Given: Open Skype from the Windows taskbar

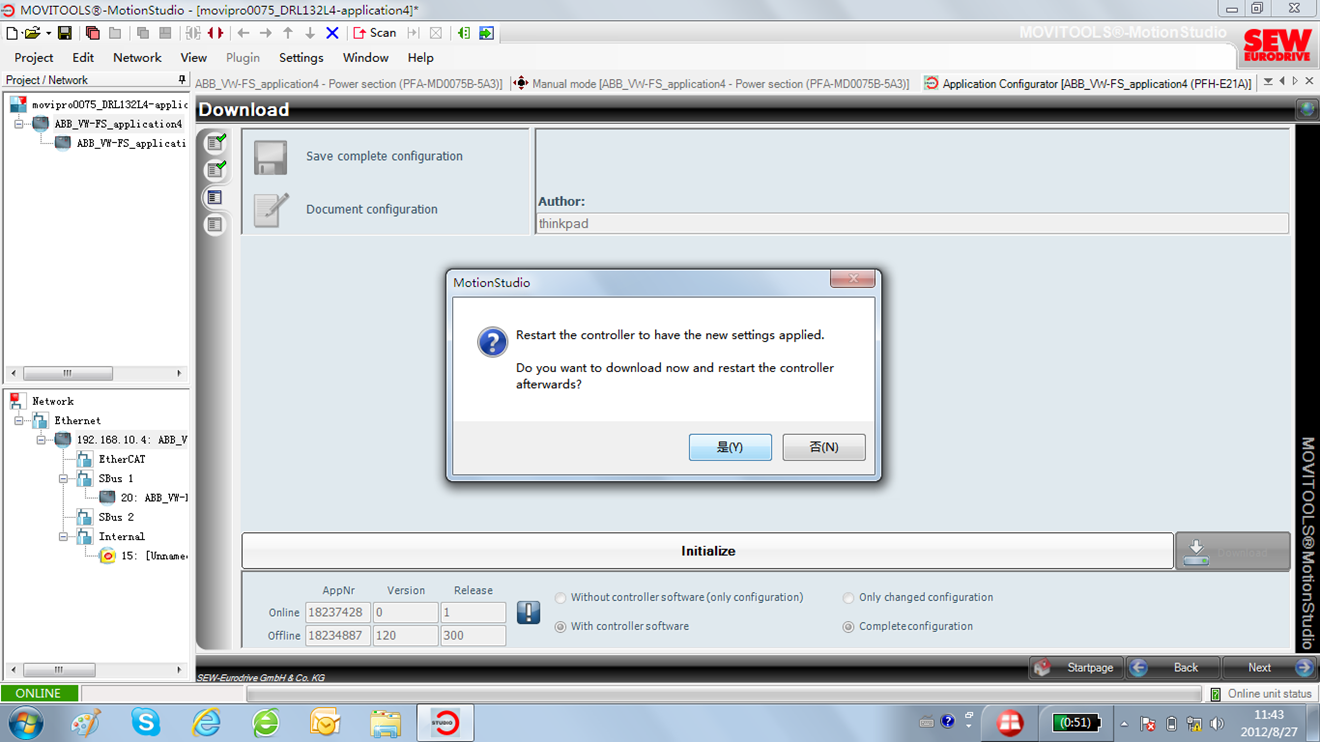Looking at the screenshot, I should coord(146,722).
